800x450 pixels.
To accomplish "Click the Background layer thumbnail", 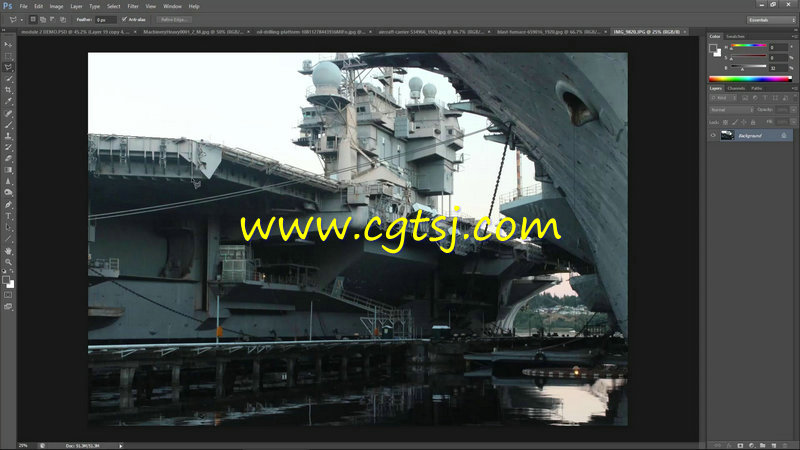I will [x=727, y=135].
